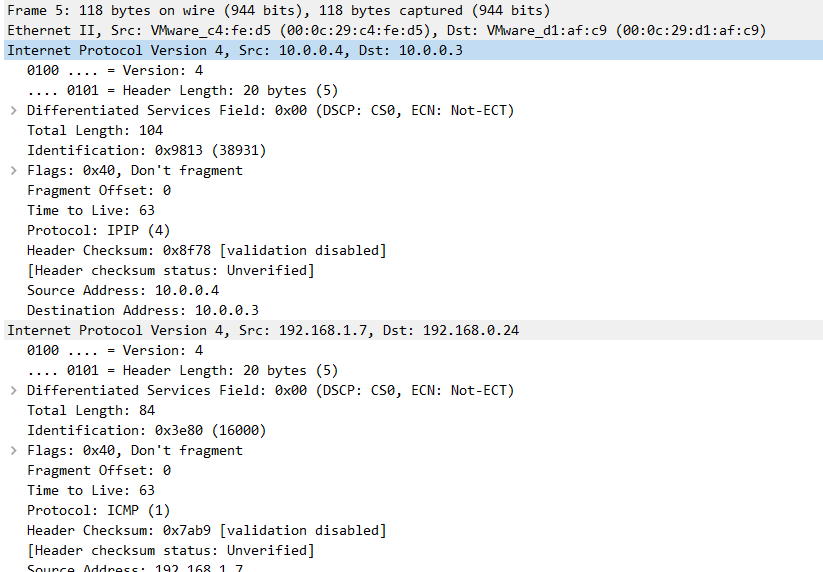Expand the inner Flags 0x40 row
This screenshot has width=823, height=572.
pos(14,451)
